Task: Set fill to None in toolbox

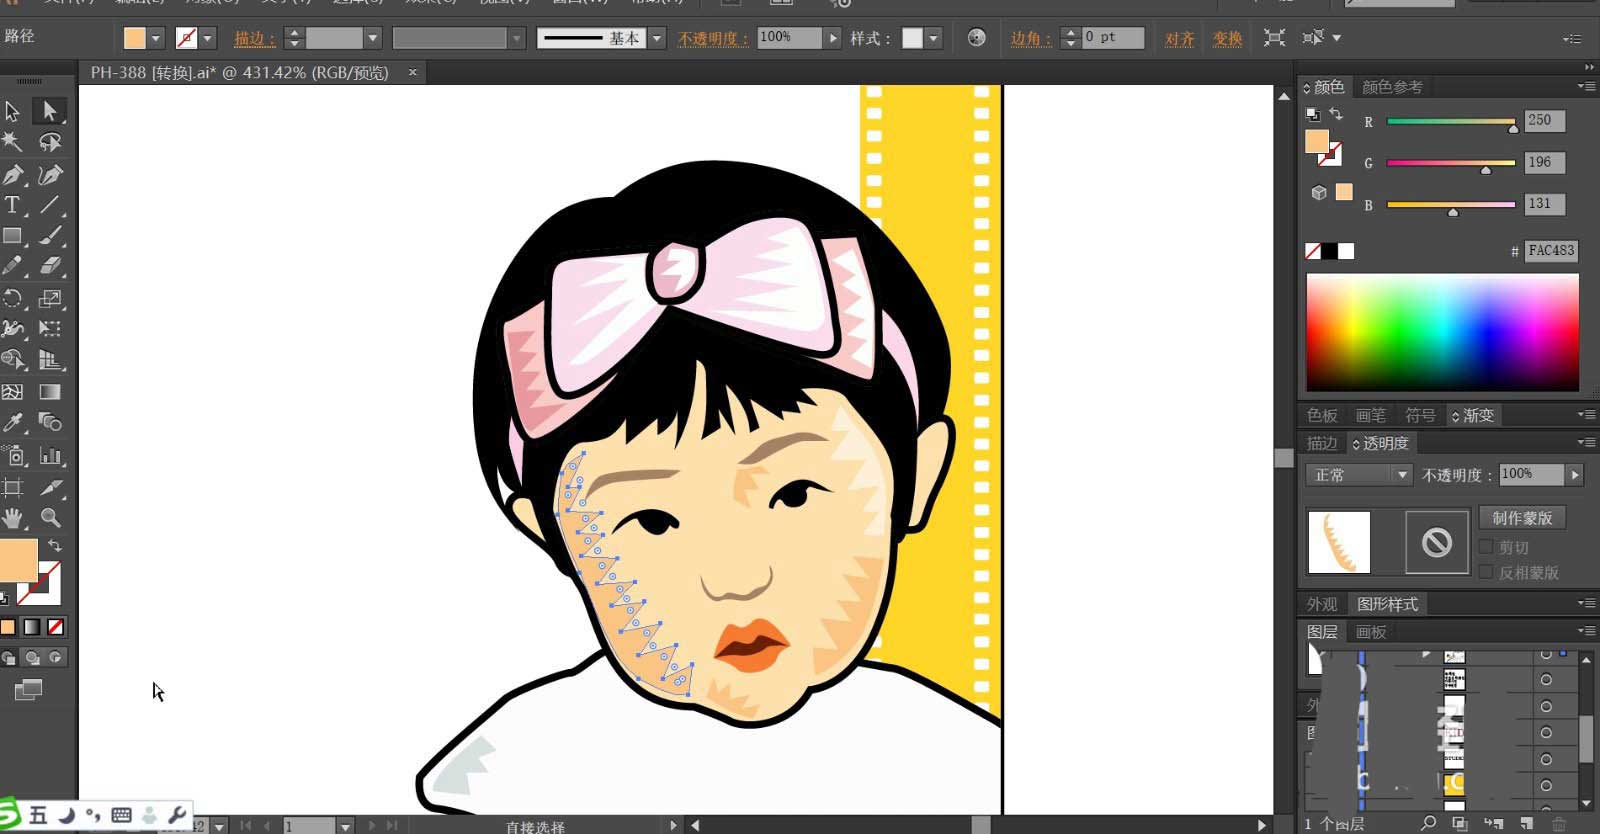Action: pyautogui.click(x=56, y=627)
